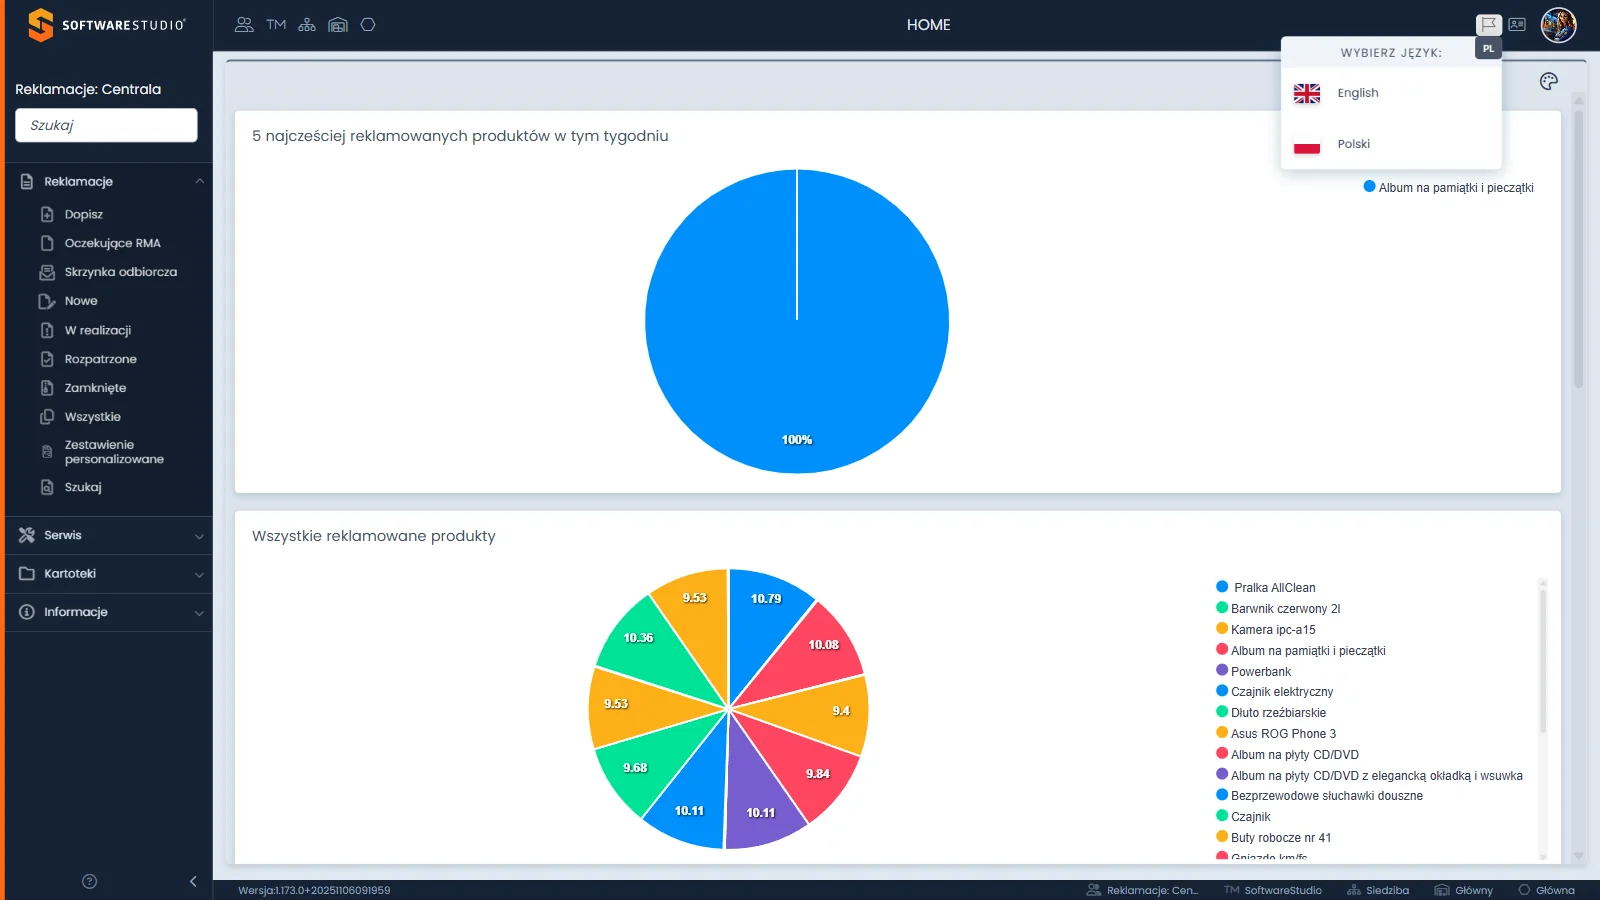
Task: Focus the Szukaj search input field
Action: pos(106,125)
